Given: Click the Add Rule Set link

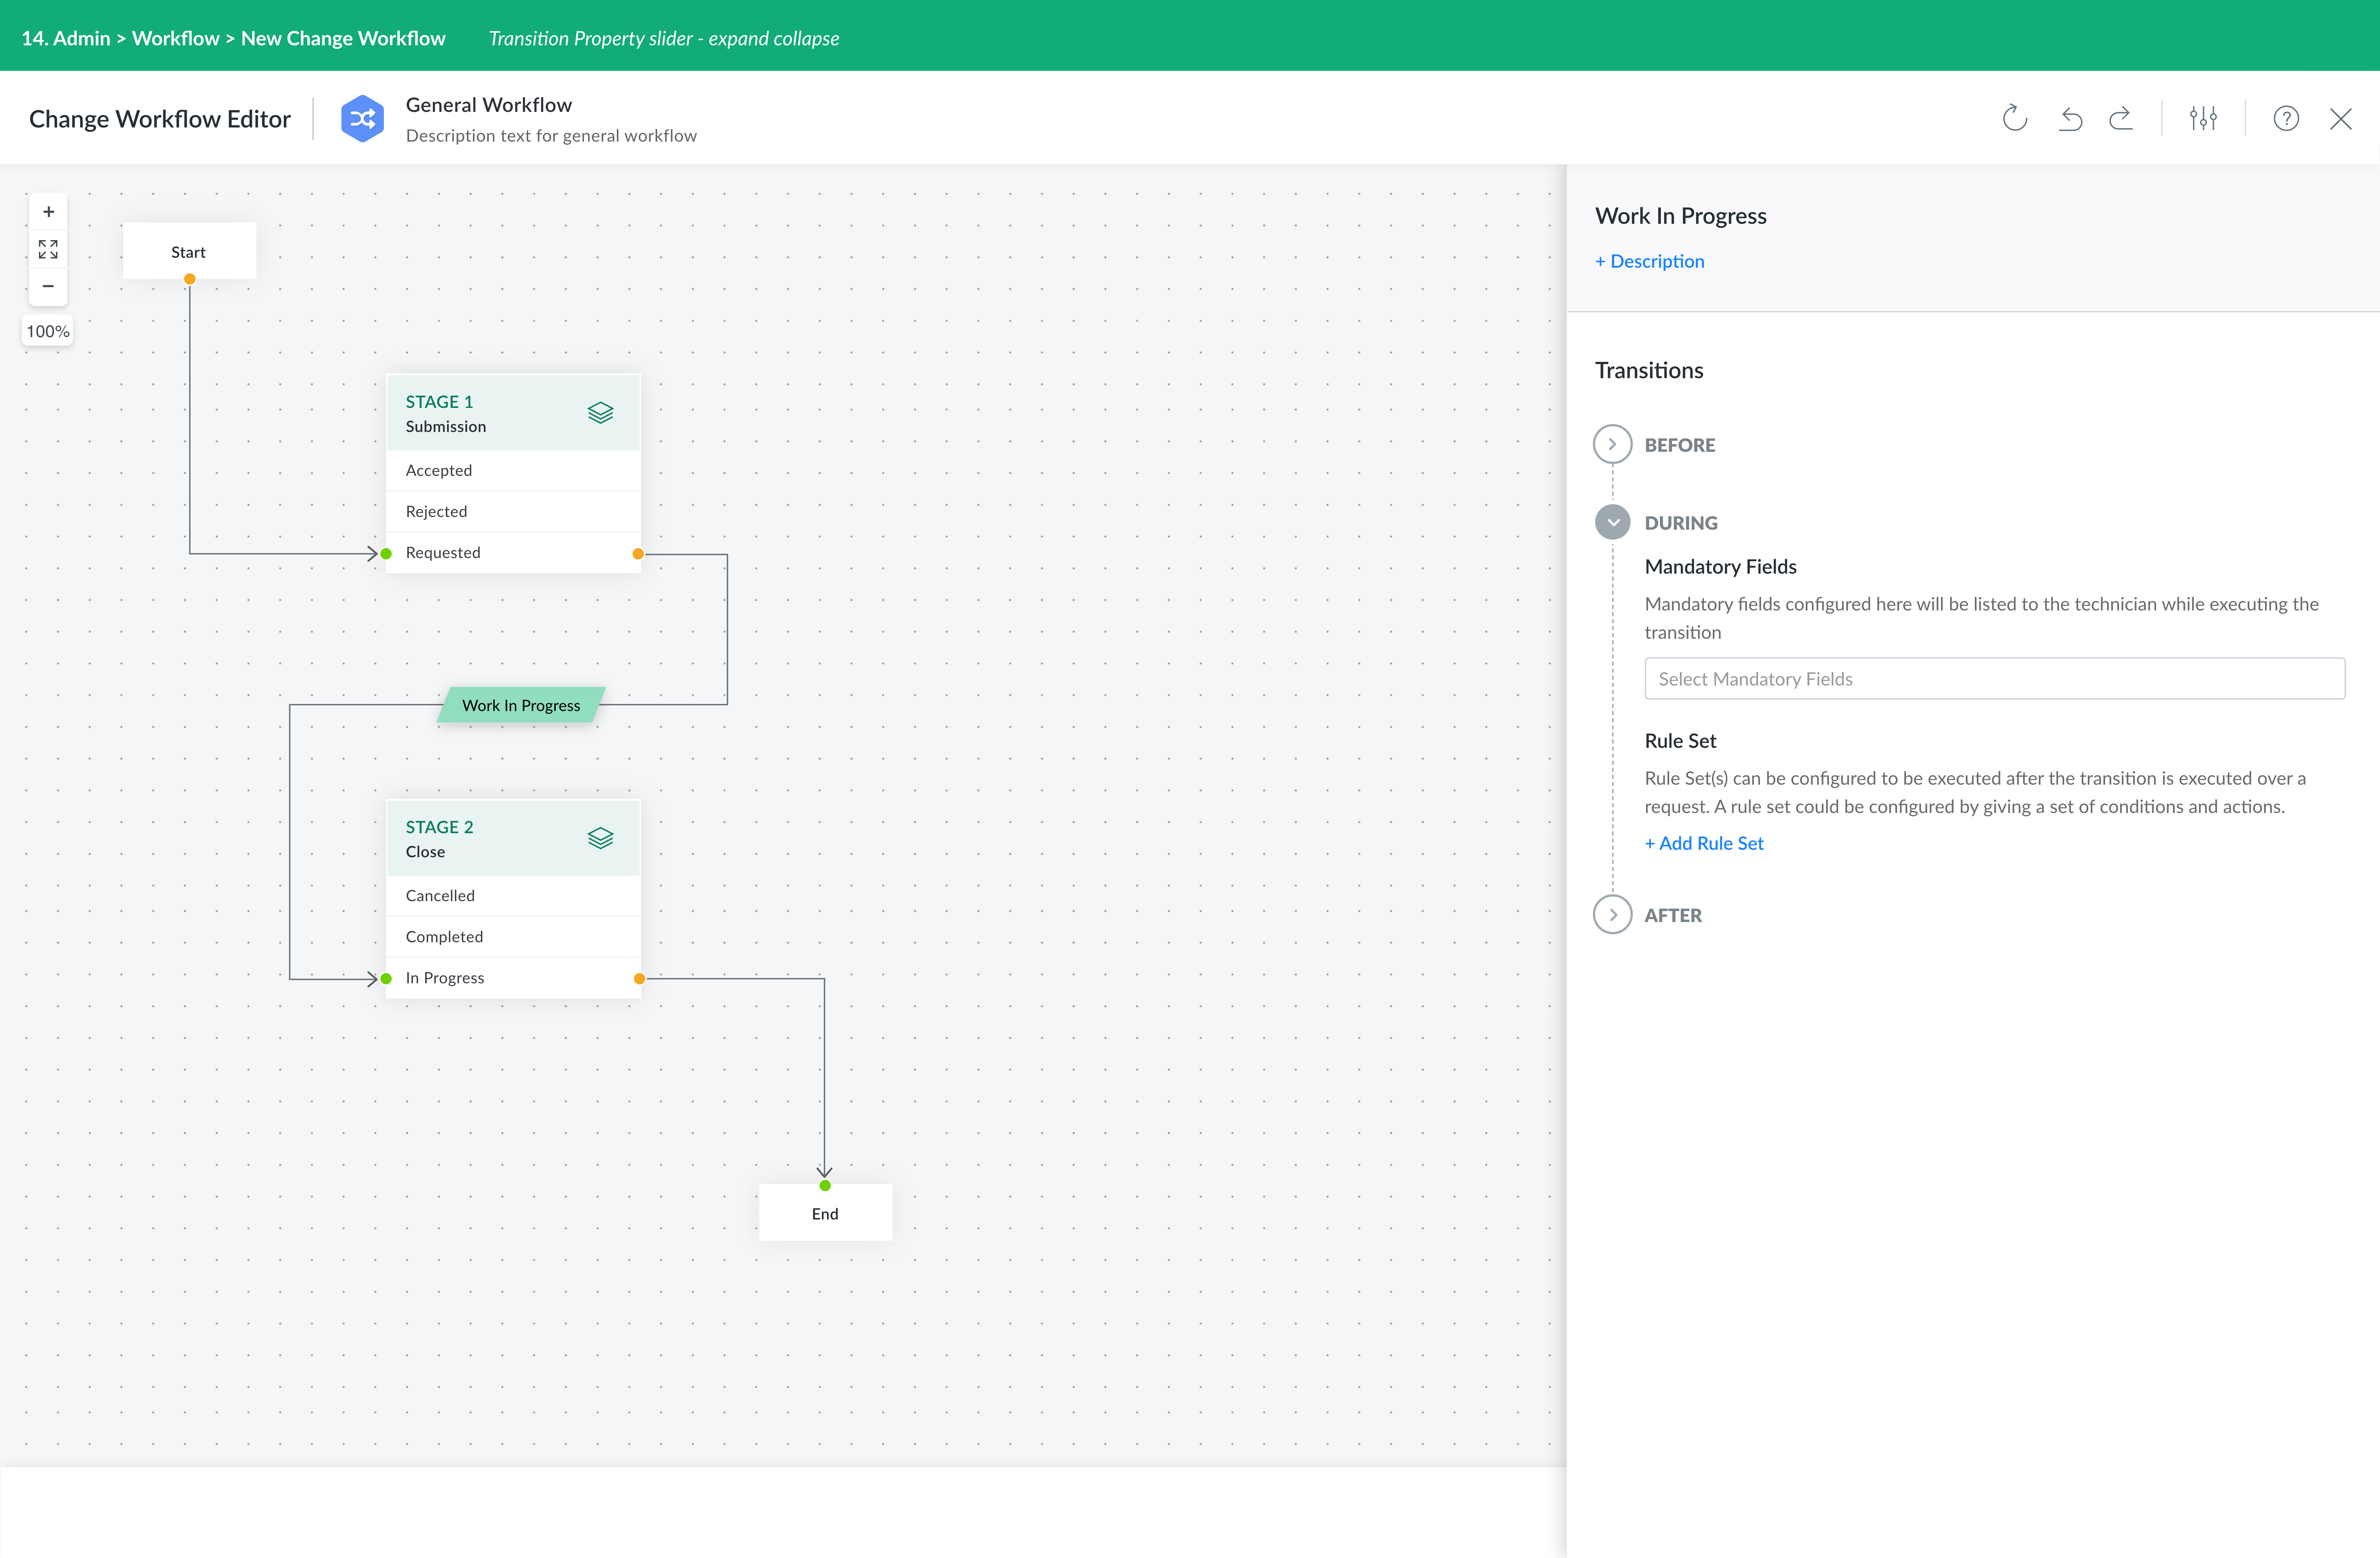Looking at the screenshot, I should [1704, 843].
